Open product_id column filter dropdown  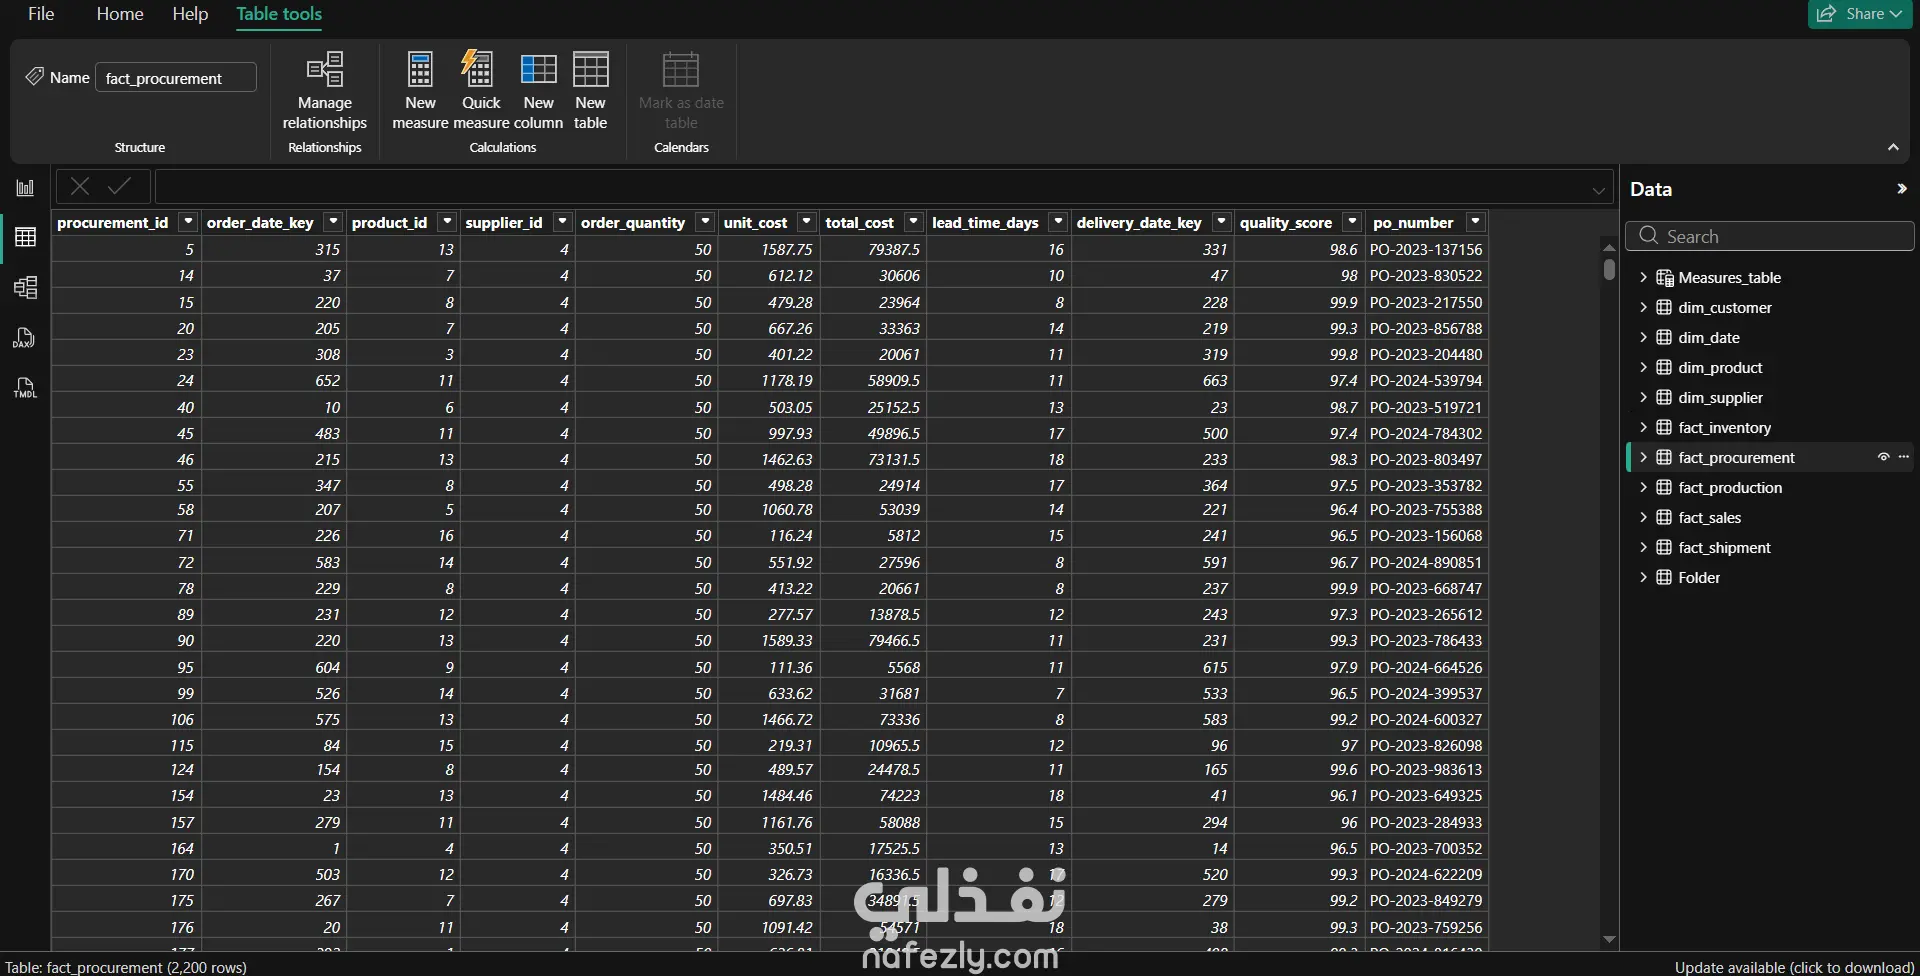pyautogui.click(x=447, y=222)
